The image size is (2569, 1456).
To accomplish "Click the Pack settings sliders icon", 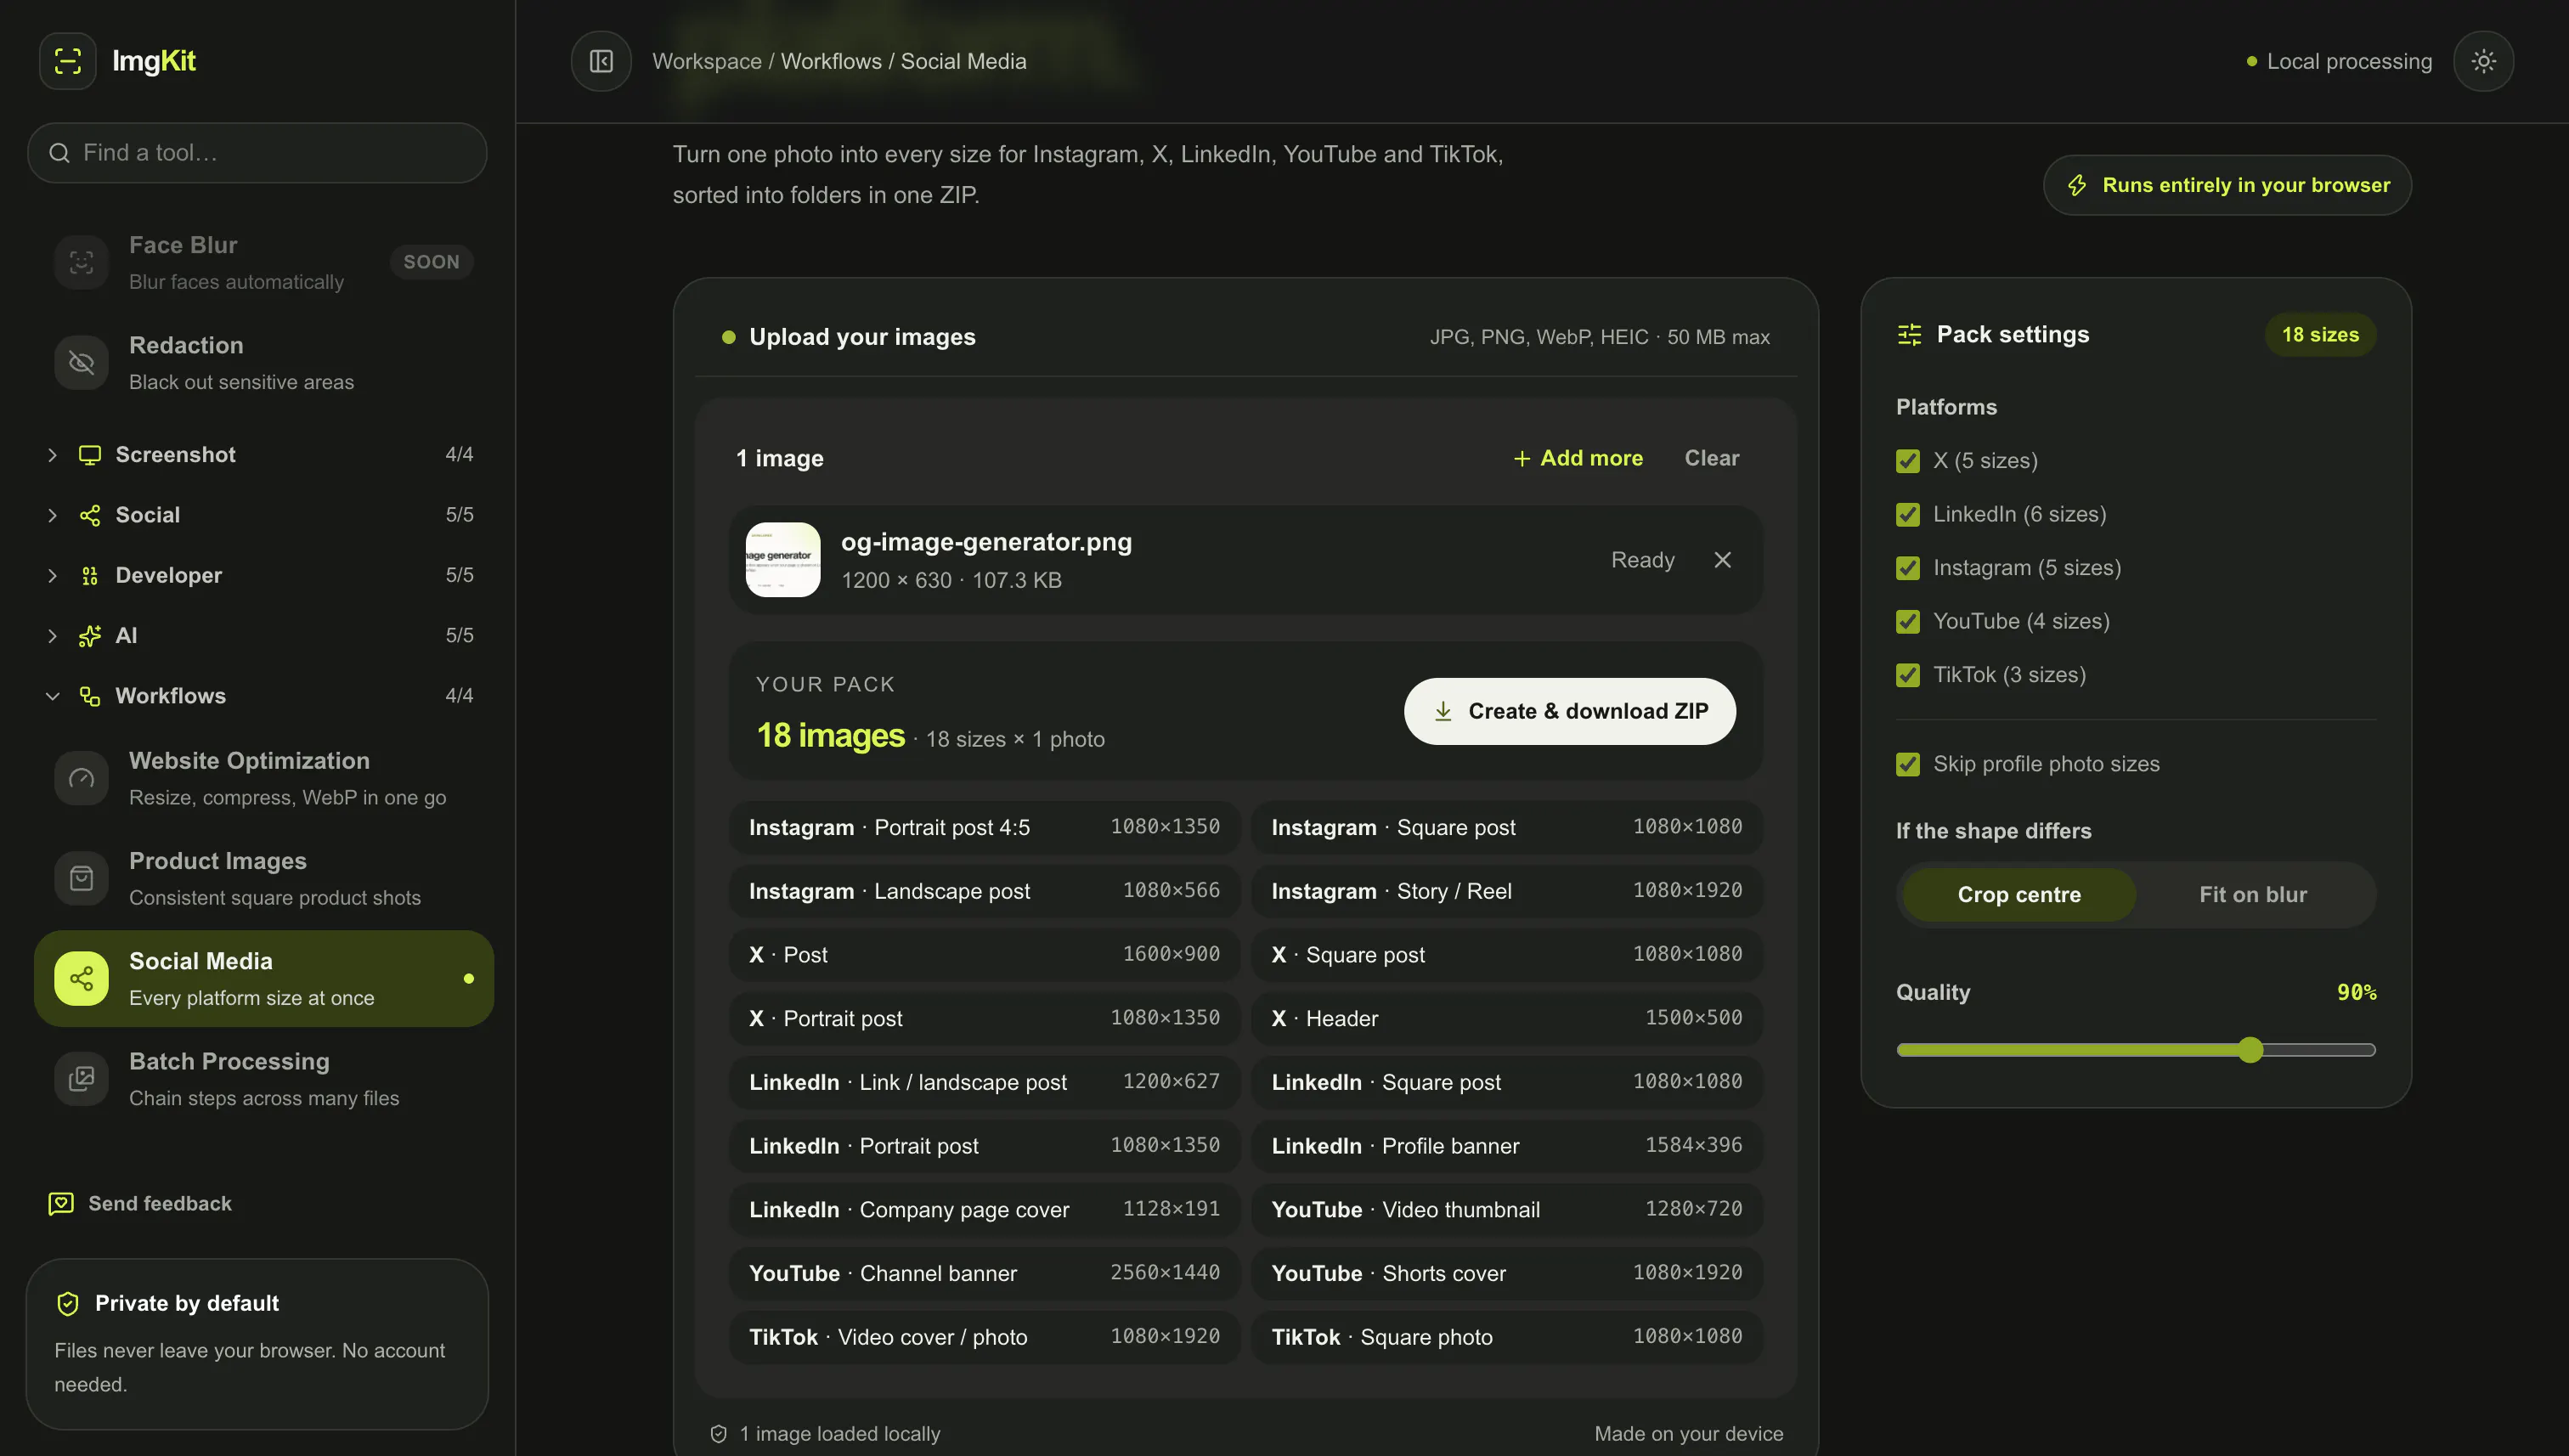I will point(1909,334).
